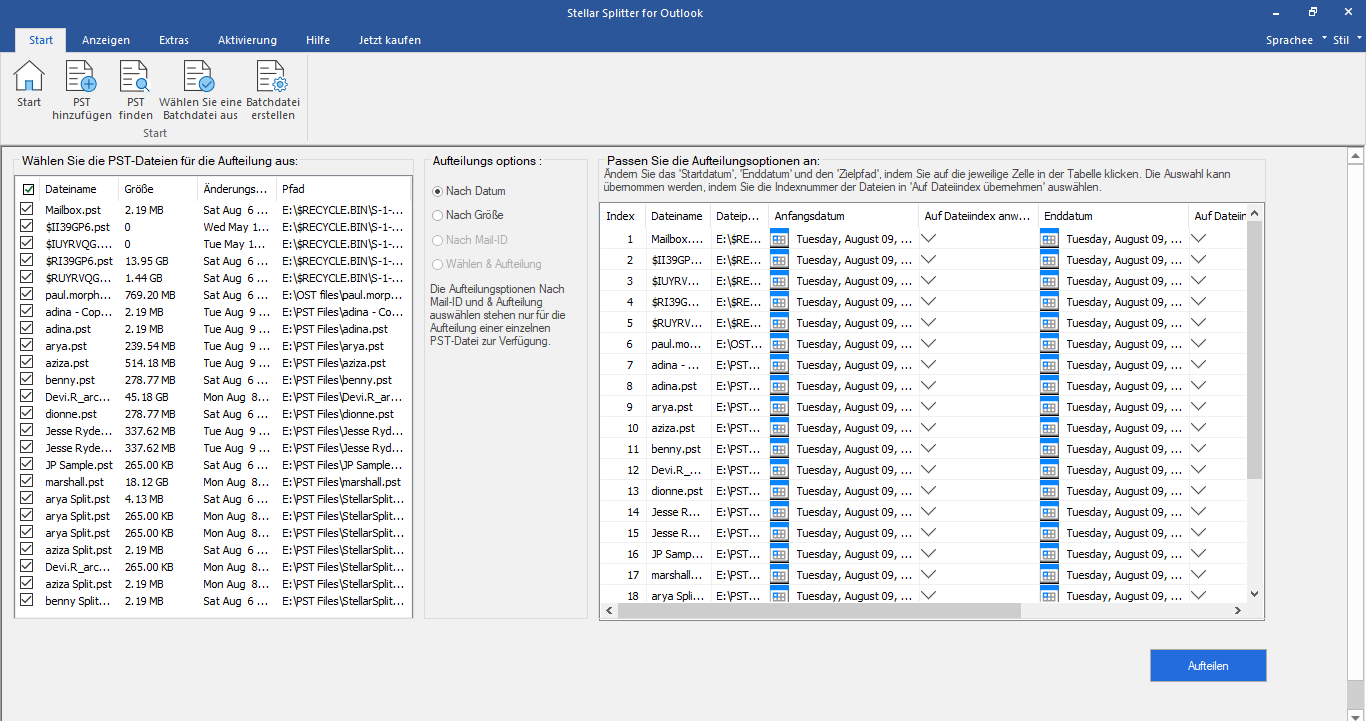
Task: Click Wählen Sie eine Batchdatei aus icon
Action: pyautogui.click(x=200, y=77)
